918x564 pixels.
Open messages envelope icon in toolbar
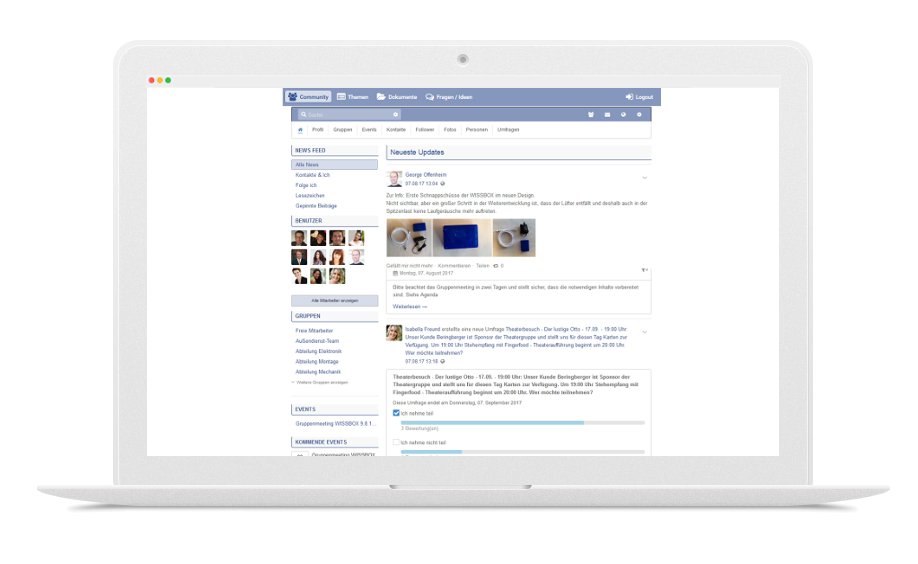pyautogui.click(x=607, y=115)
